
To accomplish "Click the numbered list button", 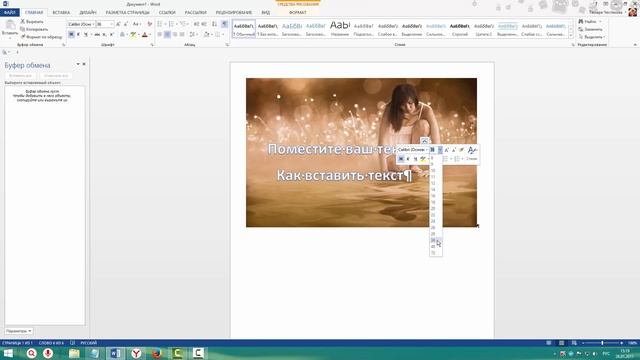I will [x=171, y=24].
